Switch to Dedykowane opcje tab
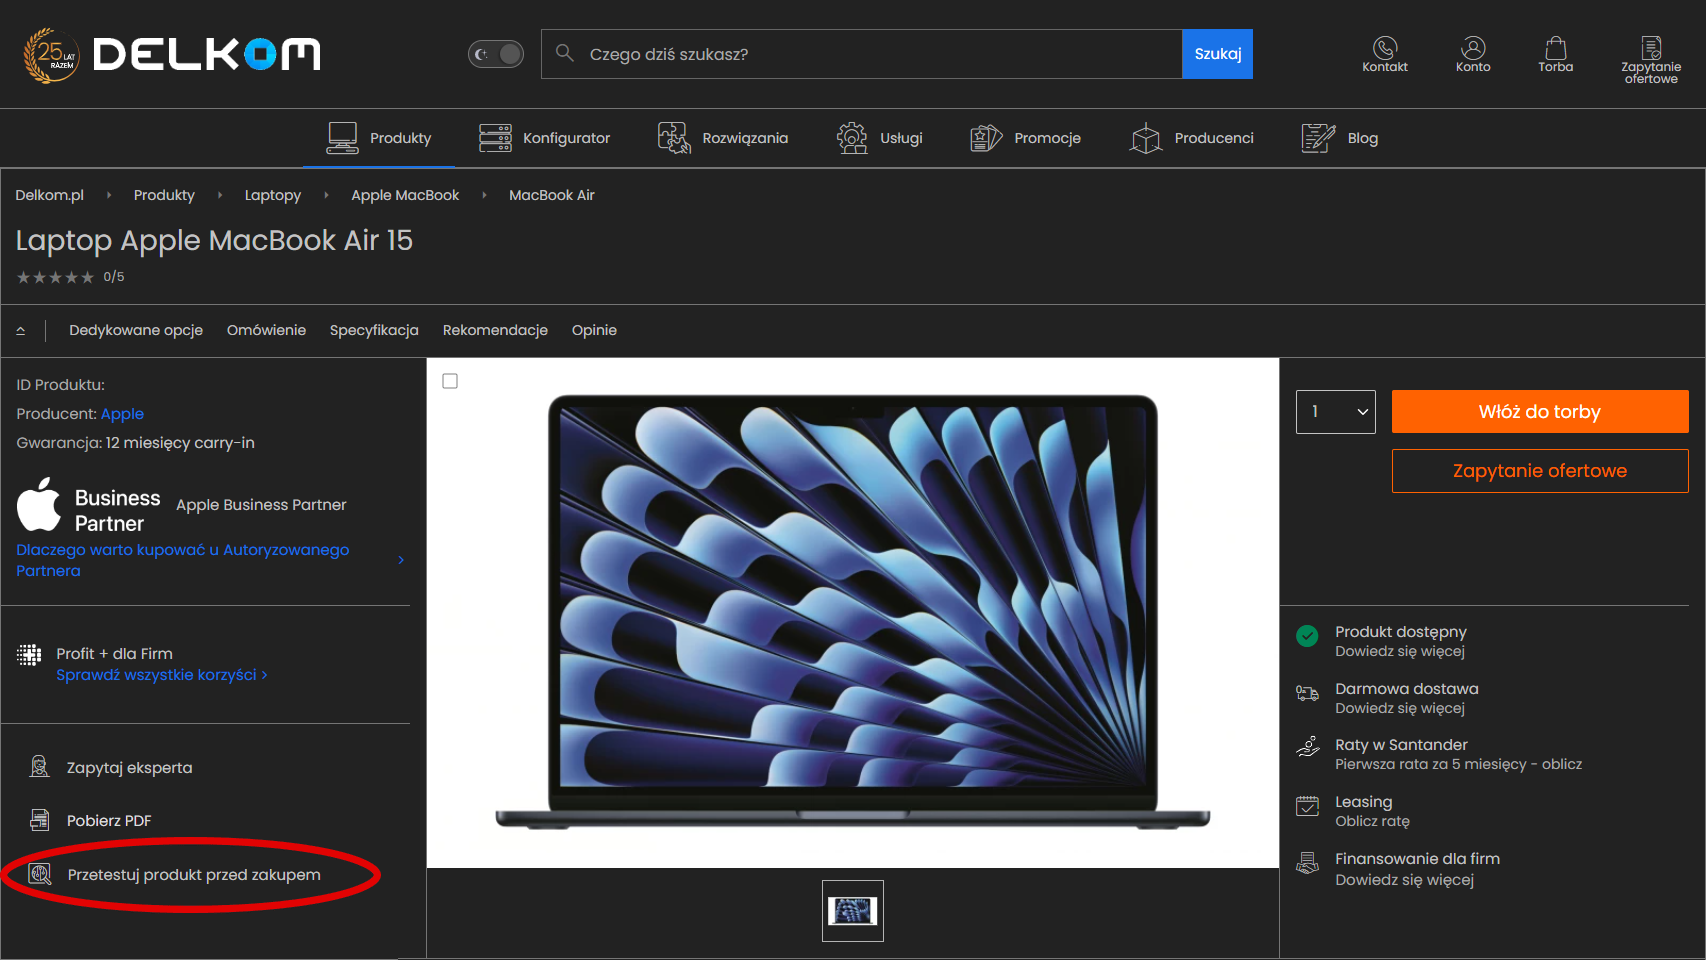This screenshot has height=960, width=1706. point(136,330)
